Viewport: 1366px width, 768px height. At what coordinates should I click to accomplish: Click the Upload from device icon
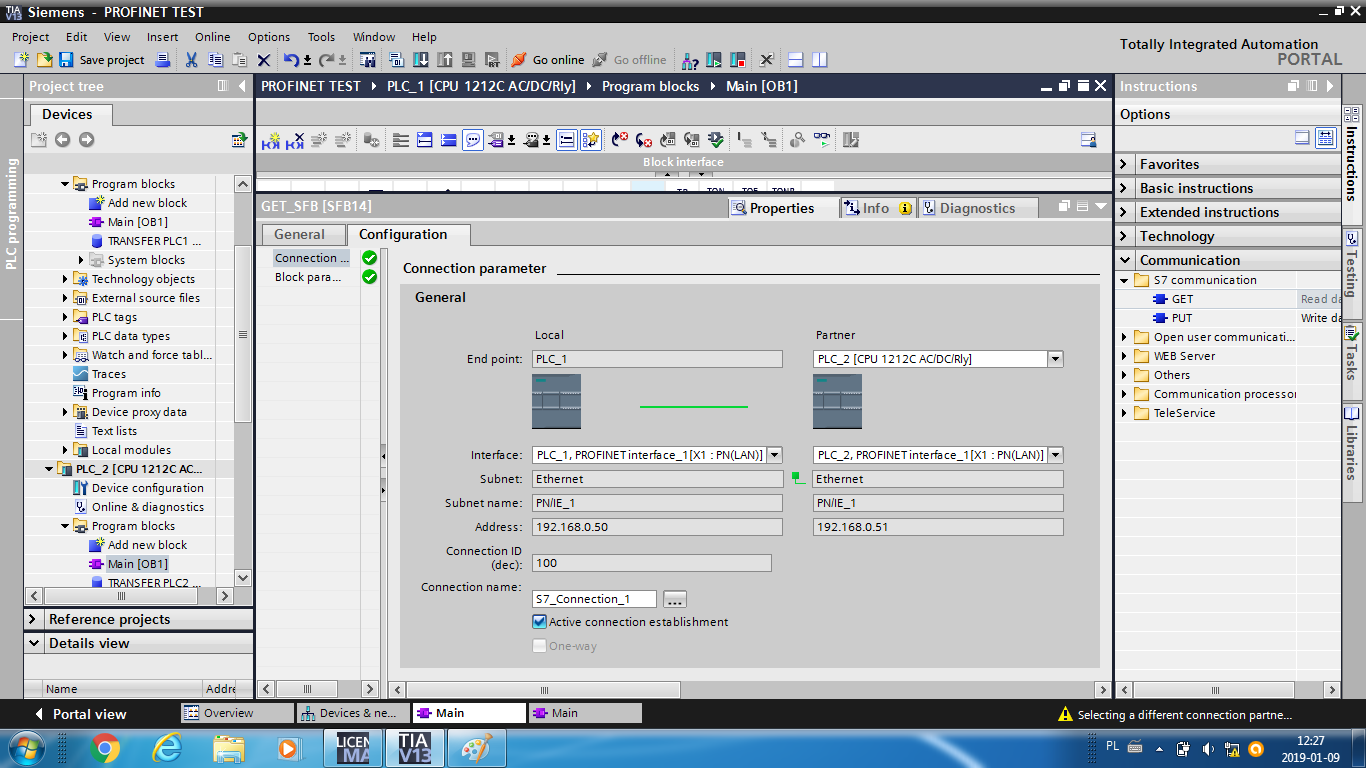pos(444,60)
